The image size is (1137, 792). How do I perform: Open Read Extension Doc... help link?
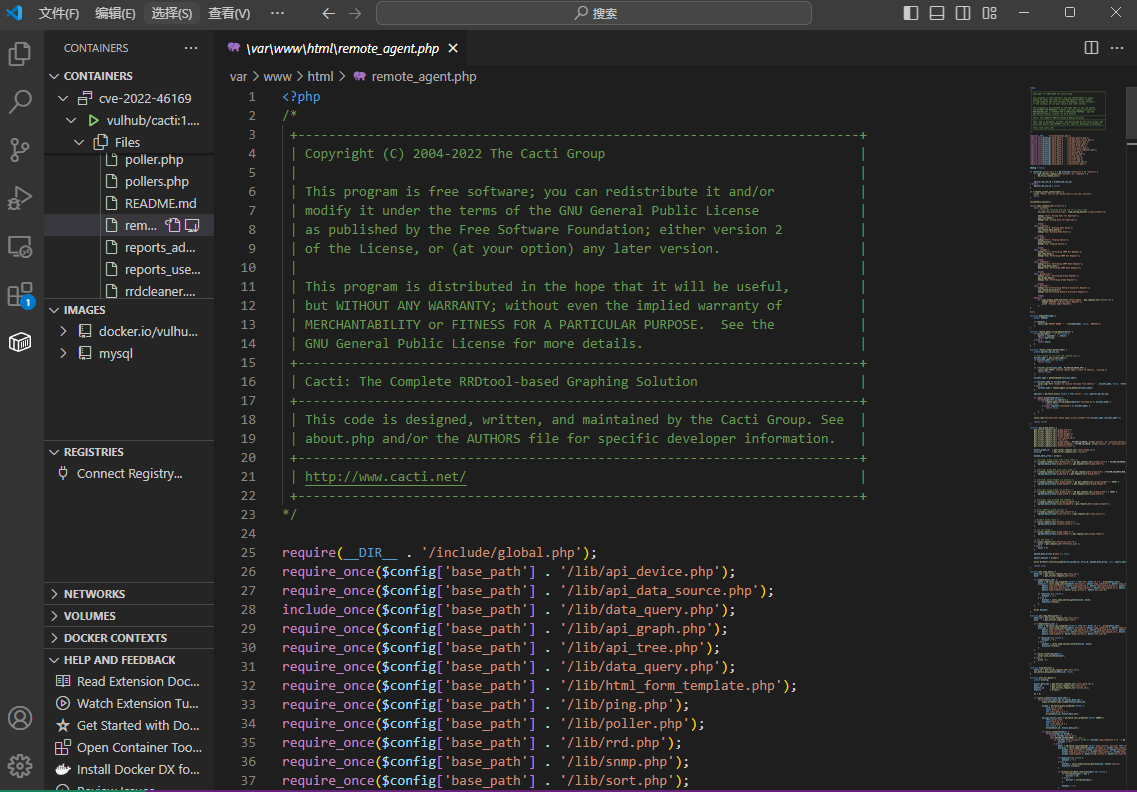[129, 682]
